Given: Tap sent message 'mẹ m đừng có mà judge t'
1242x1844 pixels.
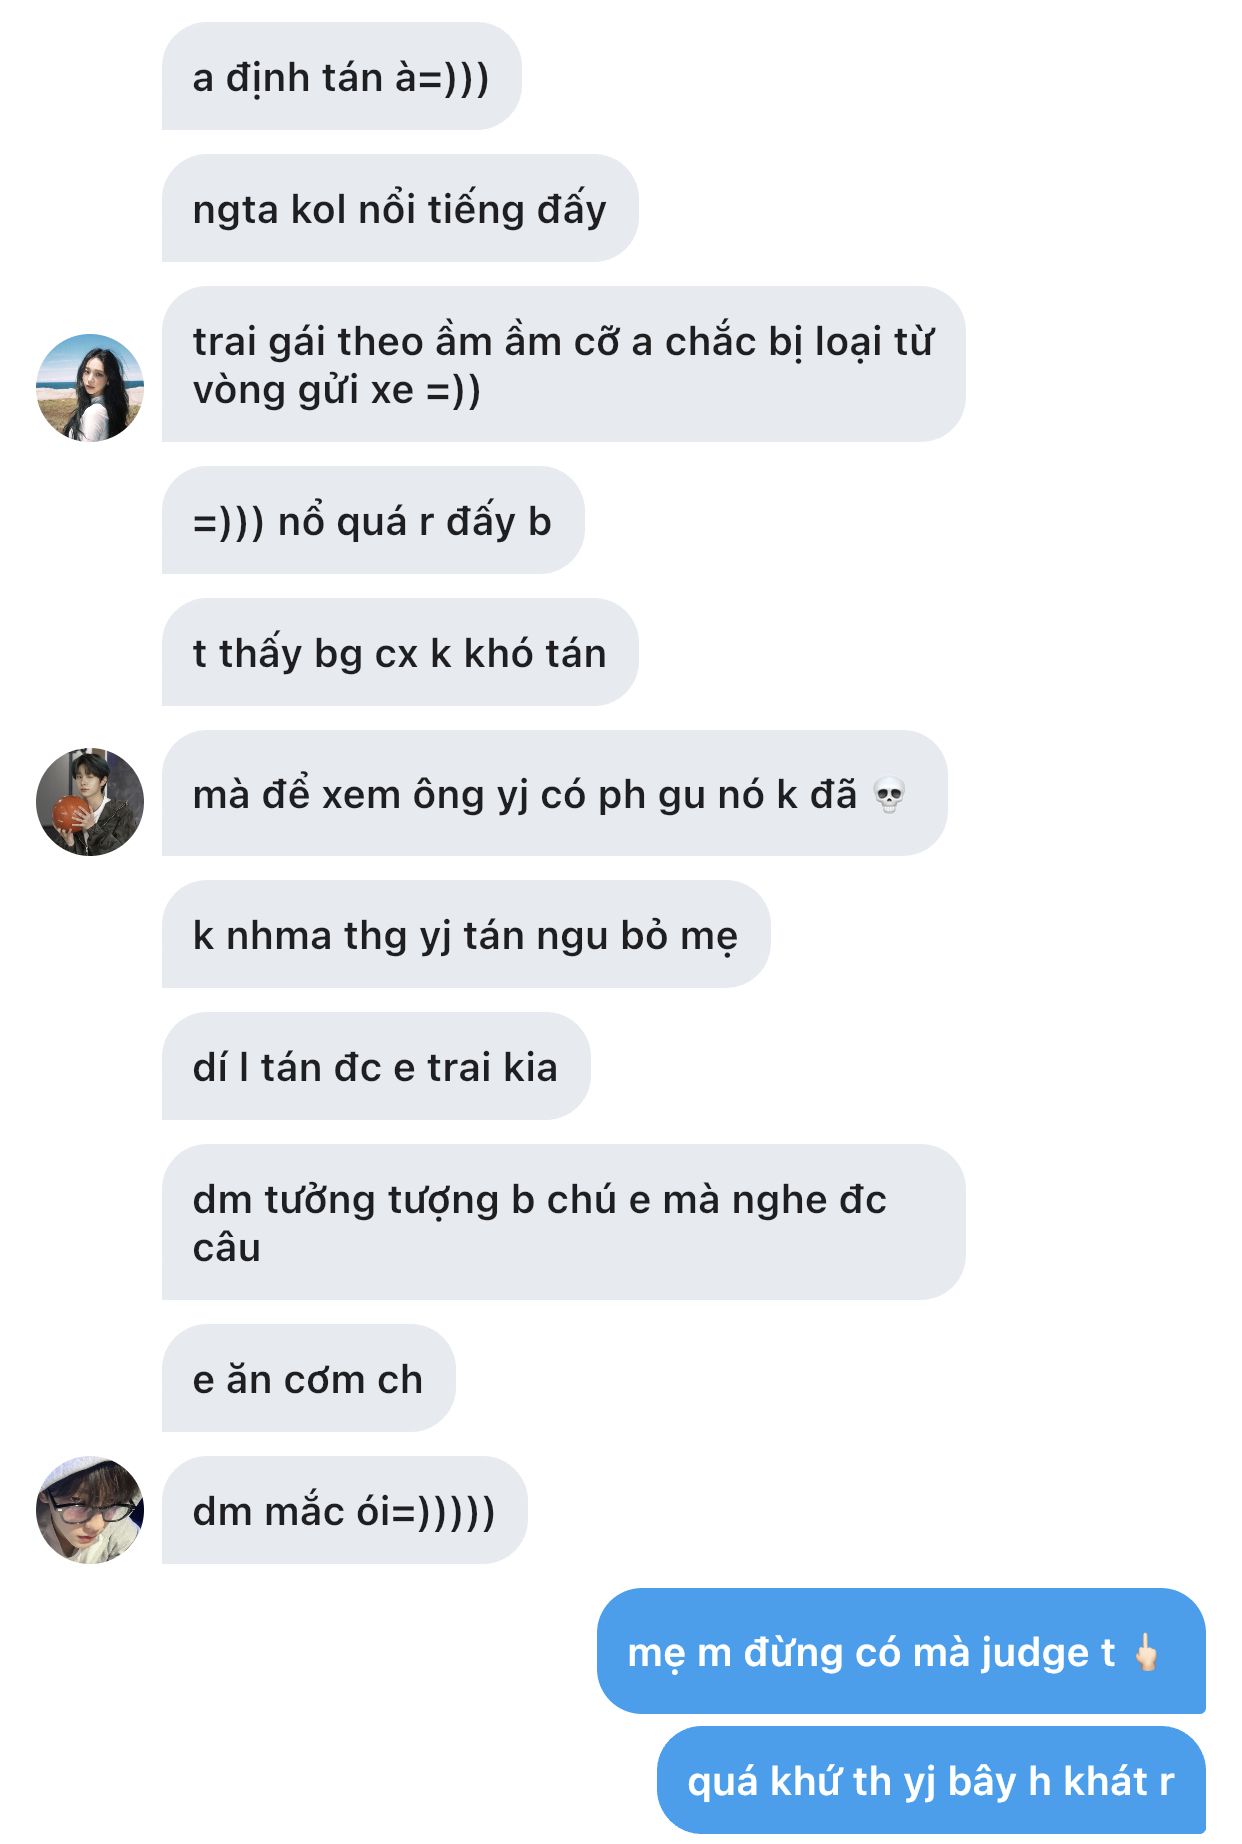Looking at the screenshot, I should click(x=901, y=1651).
